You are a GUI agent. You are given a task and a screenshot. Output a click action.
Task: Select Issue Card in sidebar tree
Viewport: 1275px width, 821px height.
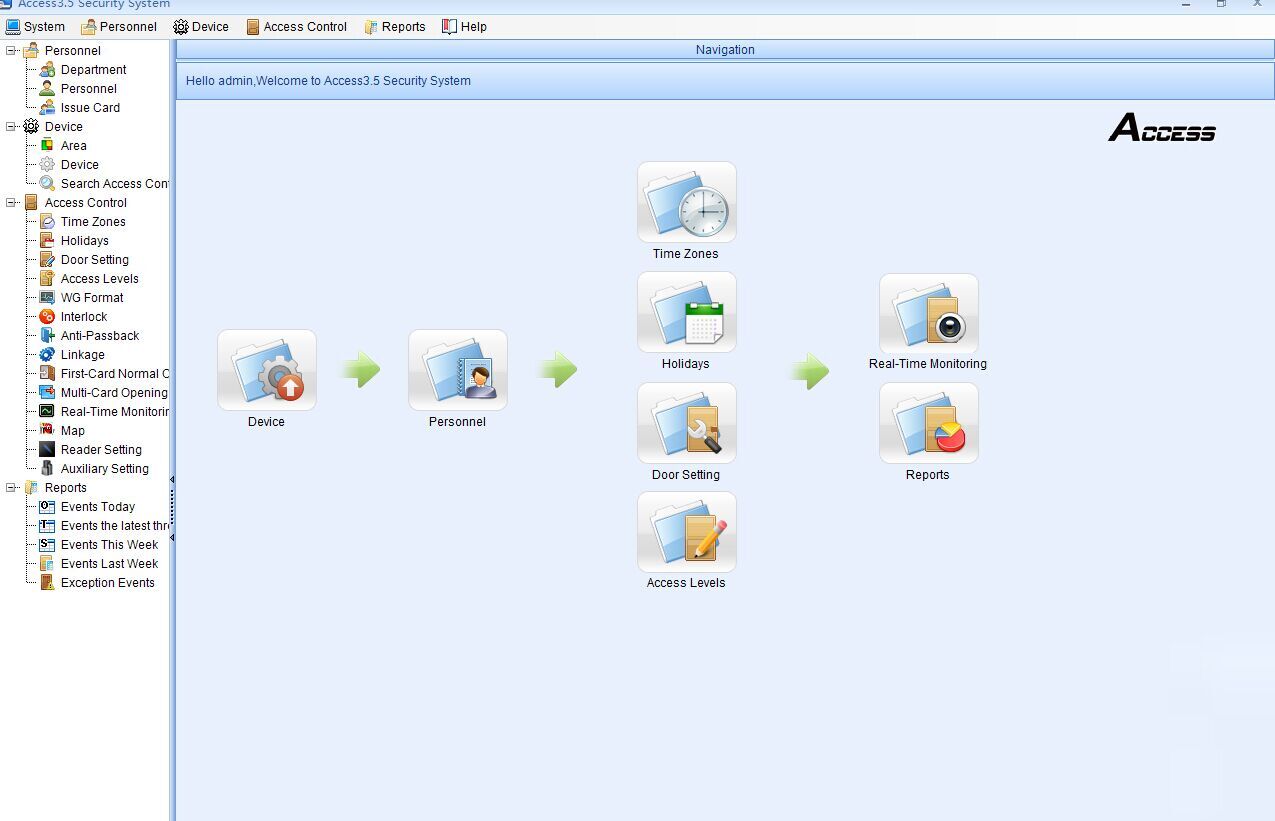pyautogui.click(x=90, y=108)
